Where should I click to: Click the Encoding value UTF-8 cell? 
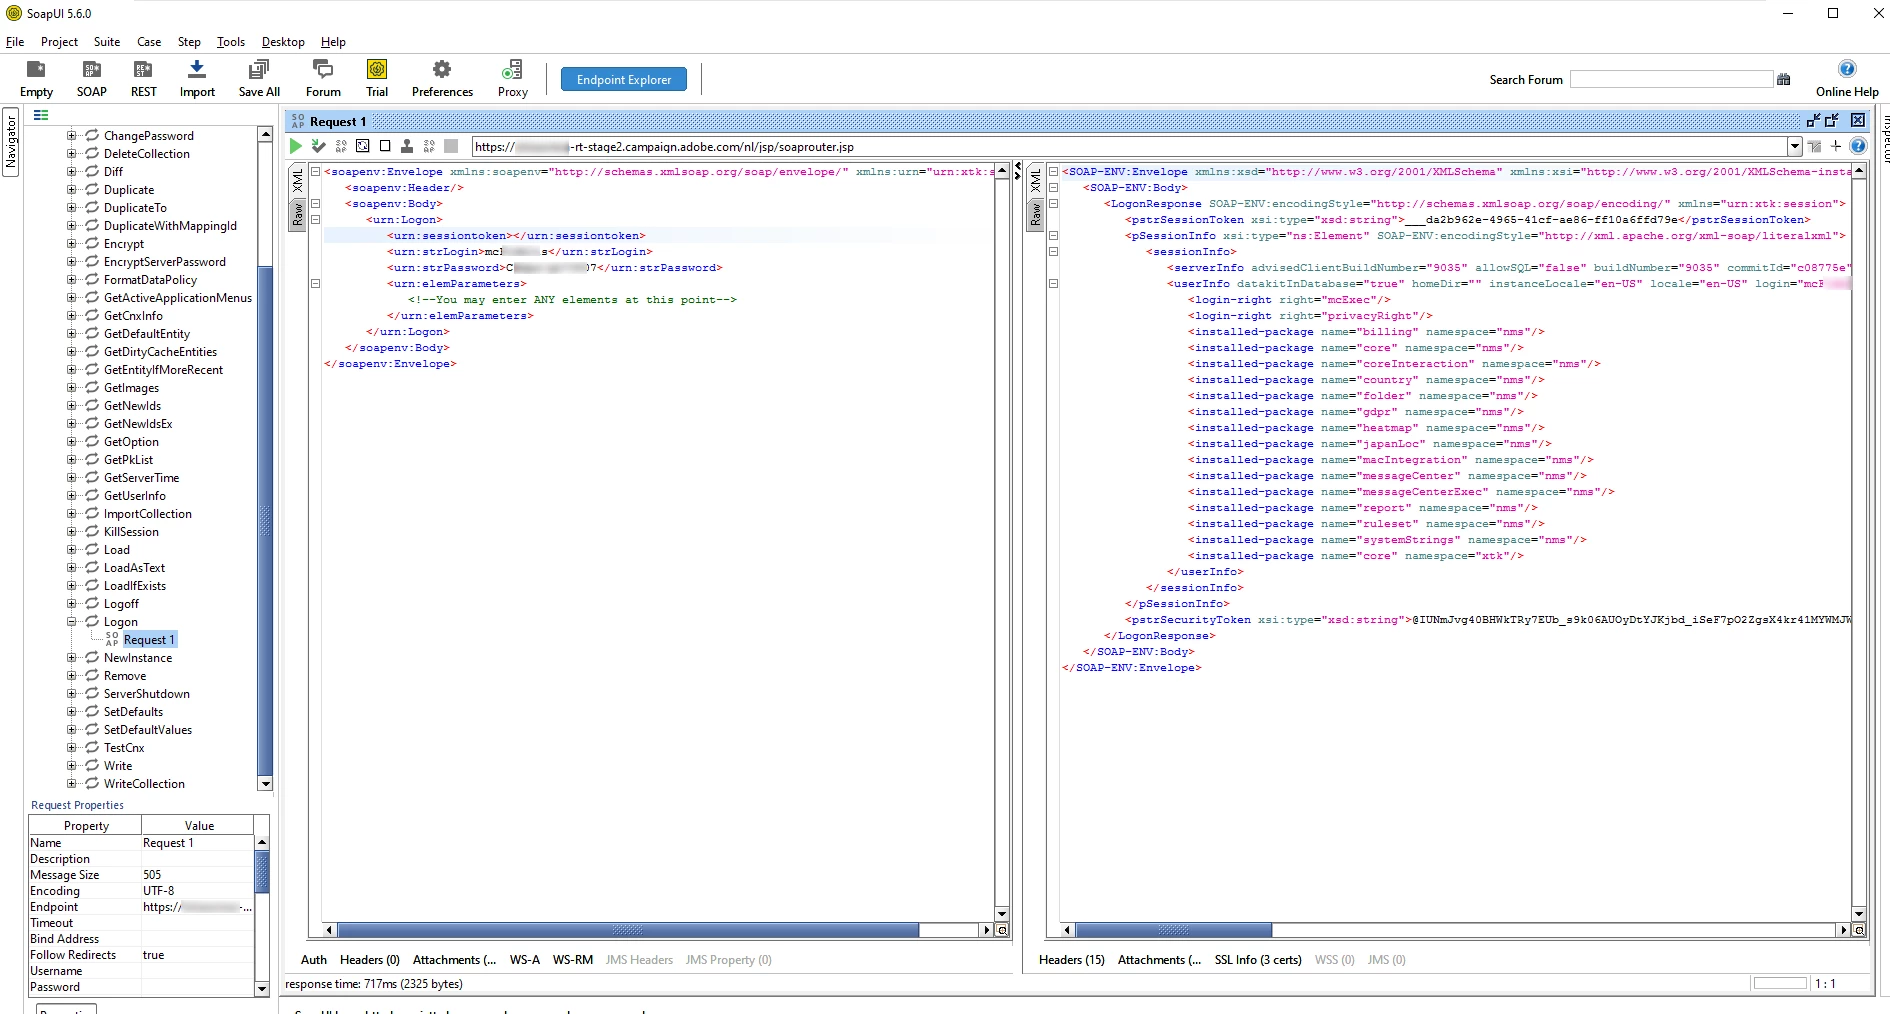(x=197, y=891)
